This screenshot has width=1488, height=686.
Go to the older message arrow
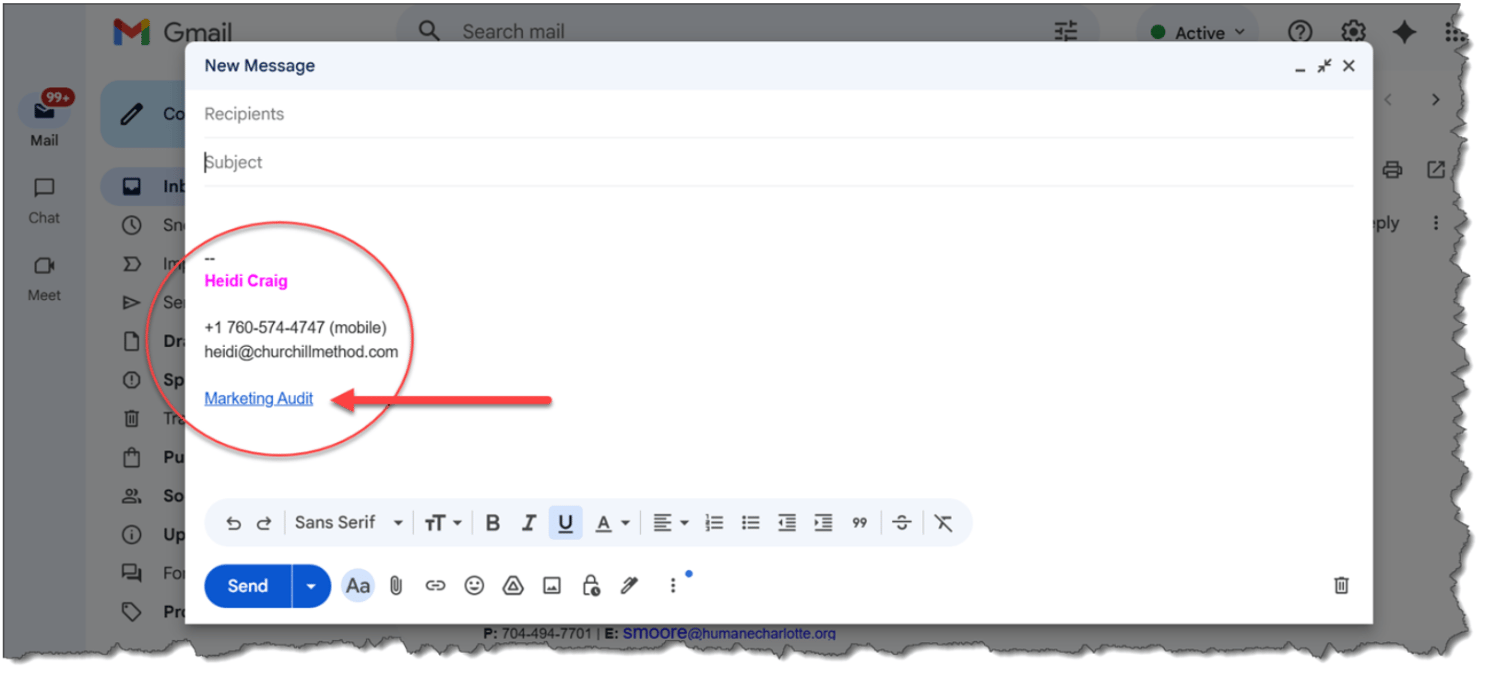click(1436, 100)
